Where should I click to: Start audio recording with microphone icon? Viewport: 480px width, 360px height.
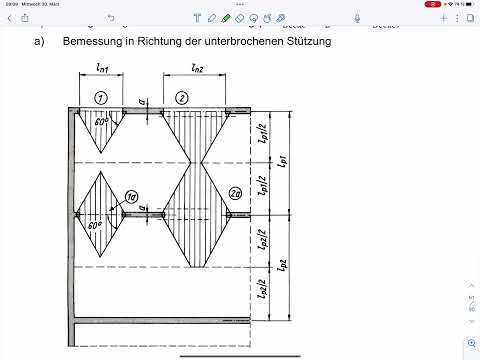point(357,18)
